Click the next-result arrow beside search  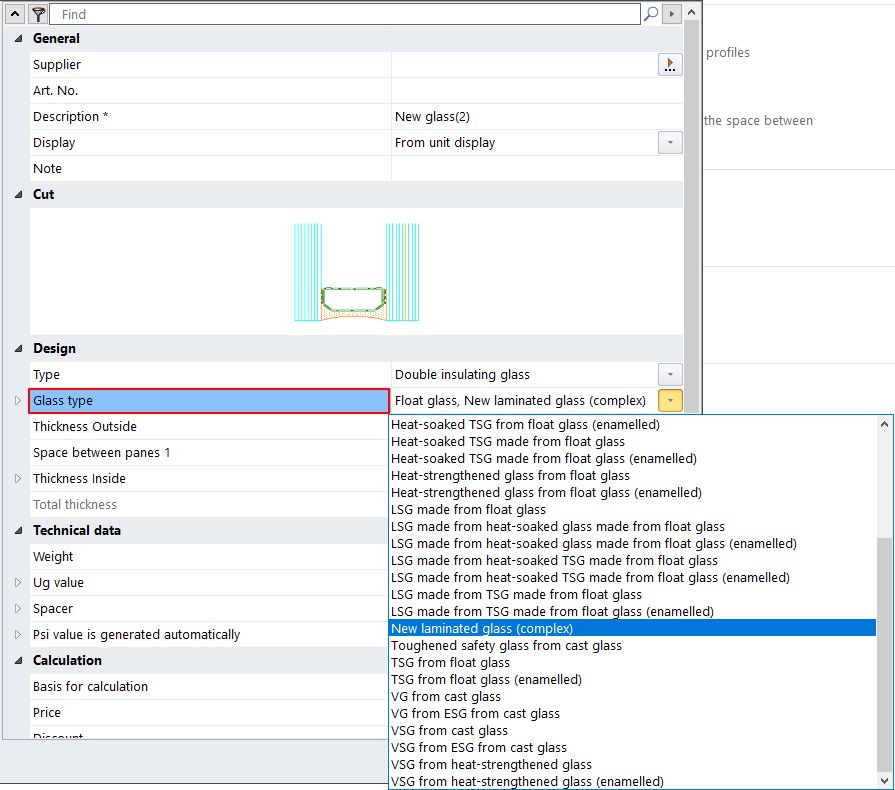pyautogui.click(x=672, y=14)
